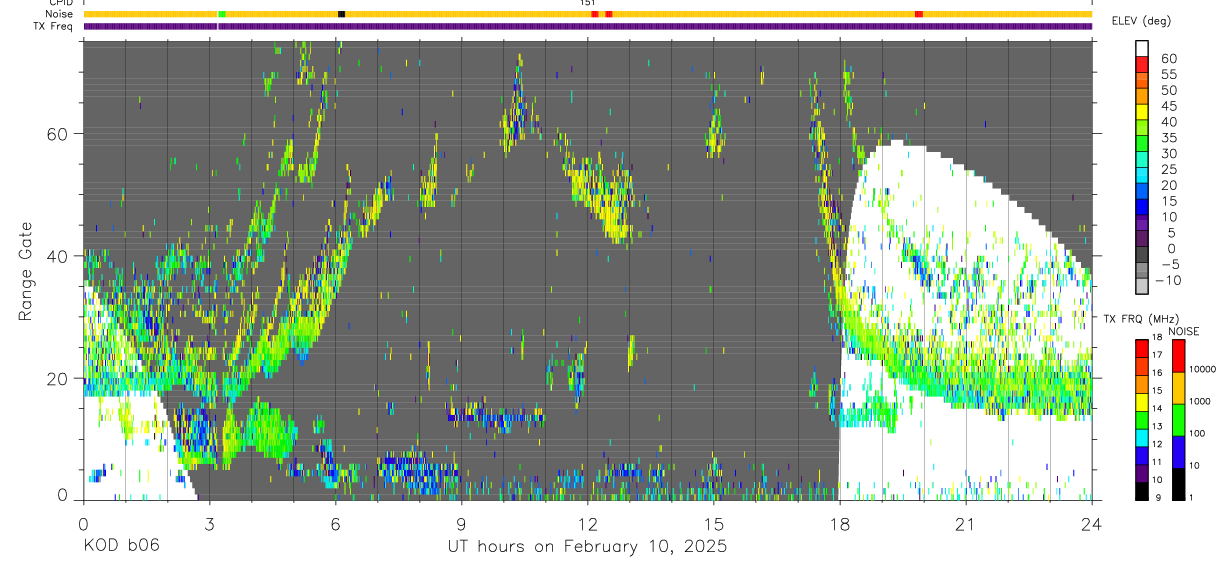Click the NOISE legend title above color bar

[x=1184, y=331]
